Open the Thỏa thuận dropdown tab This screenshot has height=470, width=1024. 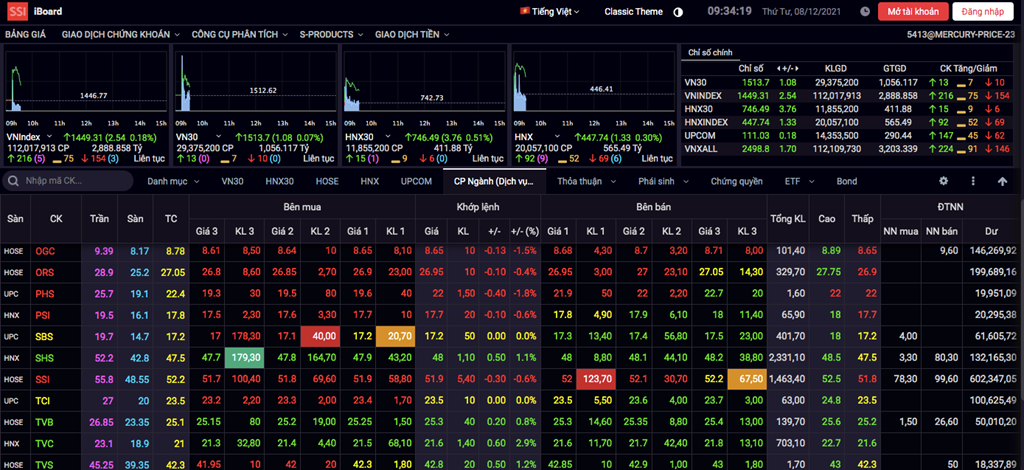[584, 181]
